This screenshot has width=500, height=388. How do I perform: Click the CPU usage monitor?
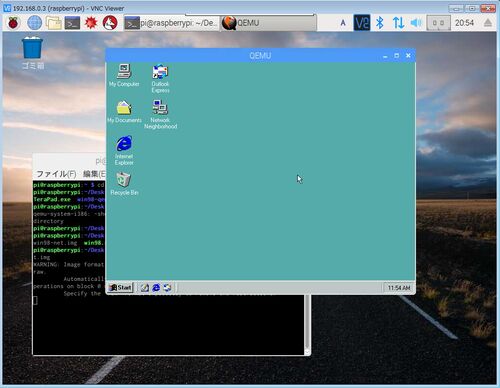pyautogui.click(x=438, y=23)
